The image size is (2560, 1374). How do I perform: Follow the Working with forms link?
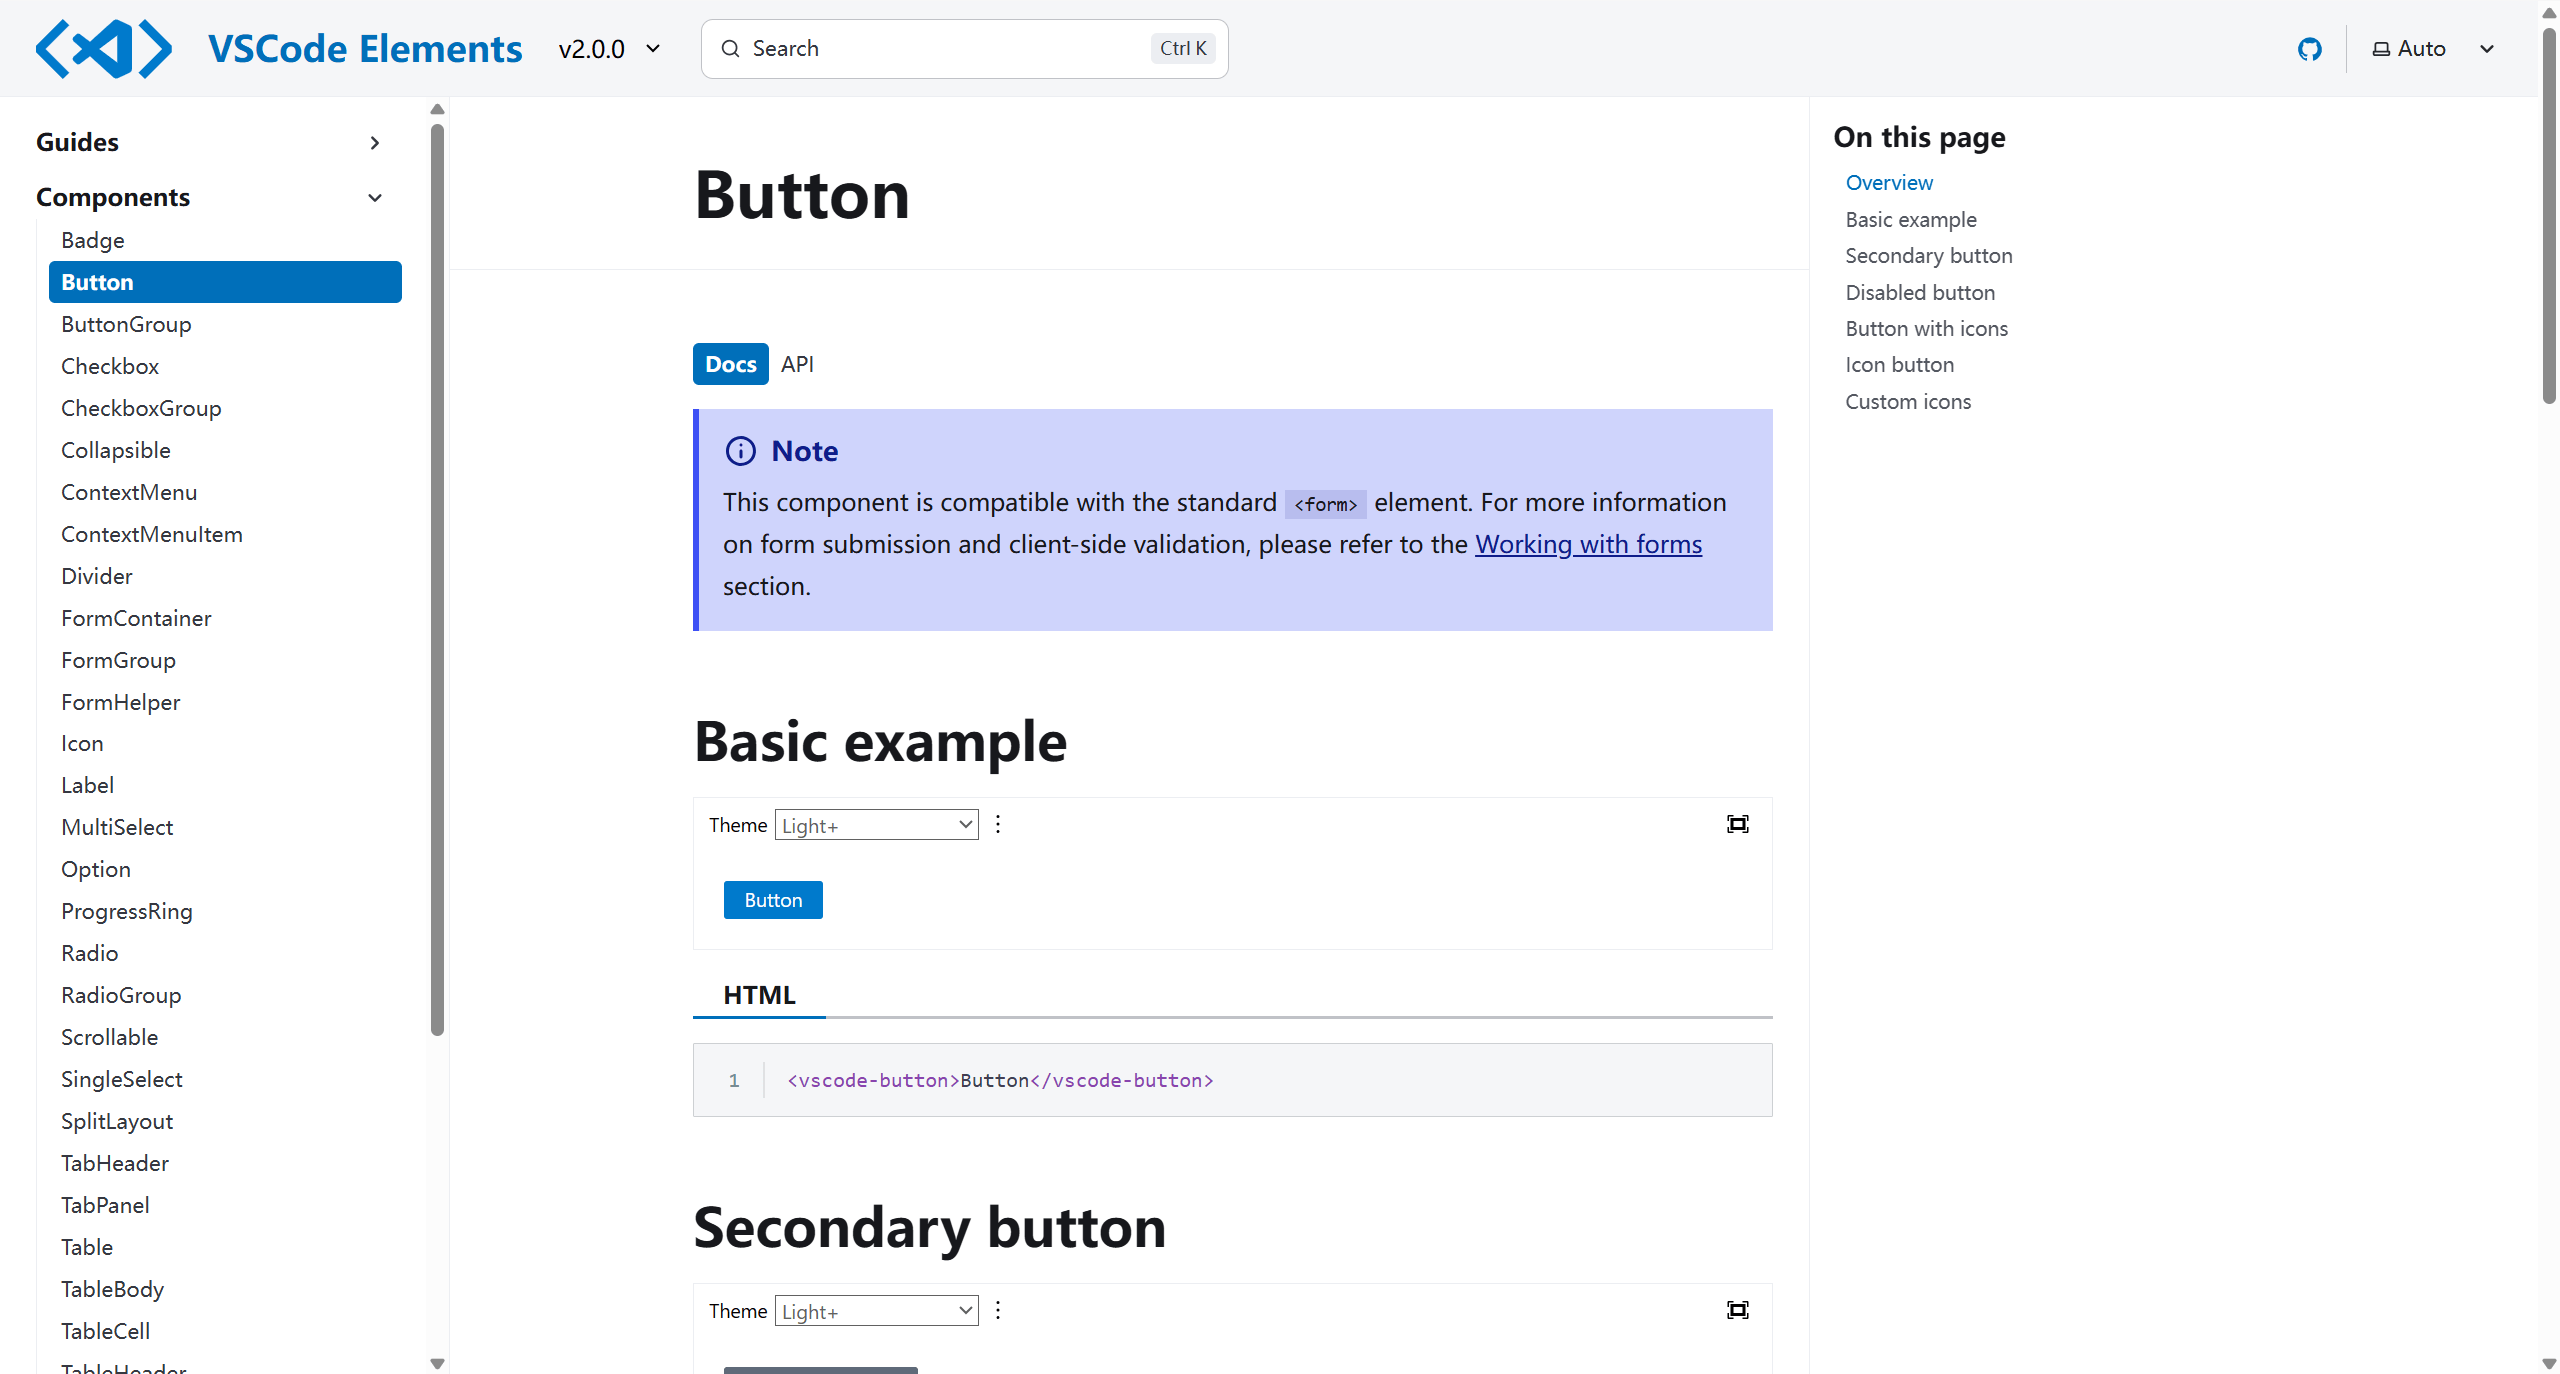click(x=1587, y=544)
